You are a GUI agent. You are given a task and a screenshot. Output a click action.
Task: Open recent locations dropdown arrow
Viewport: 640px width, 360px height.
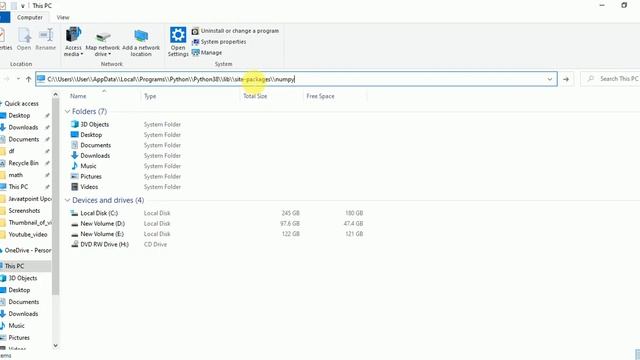click(x=18, y=79)
